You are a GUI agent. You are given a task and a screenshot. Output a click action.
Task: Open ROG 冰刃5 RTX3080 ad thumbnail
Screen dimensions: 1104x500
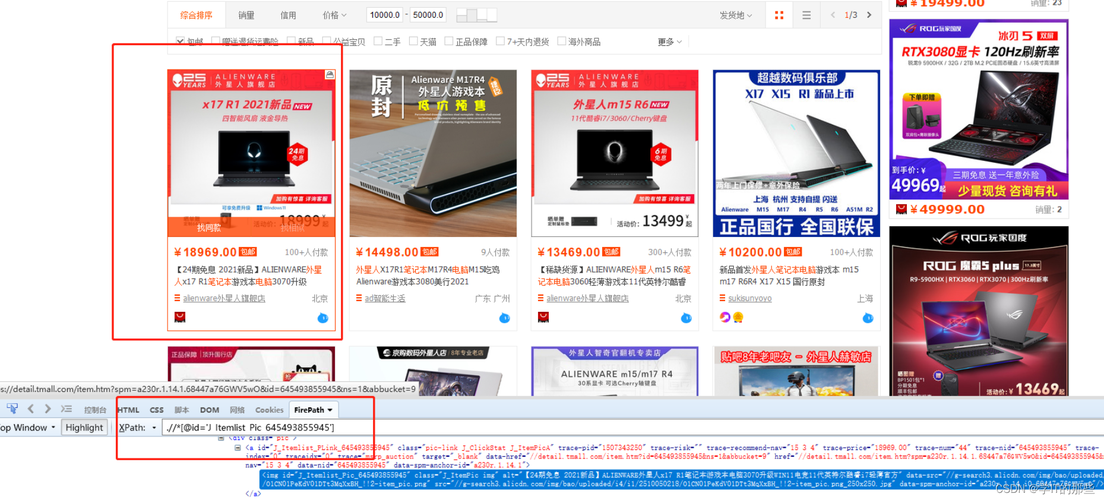(x=979, y=109)
